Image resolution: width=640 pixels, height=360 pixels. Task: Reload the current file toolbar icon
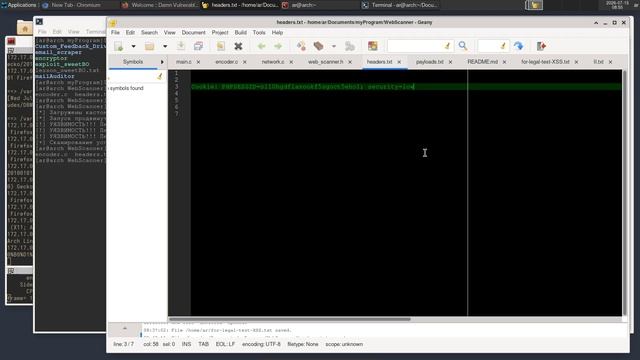tap(220, 46)
